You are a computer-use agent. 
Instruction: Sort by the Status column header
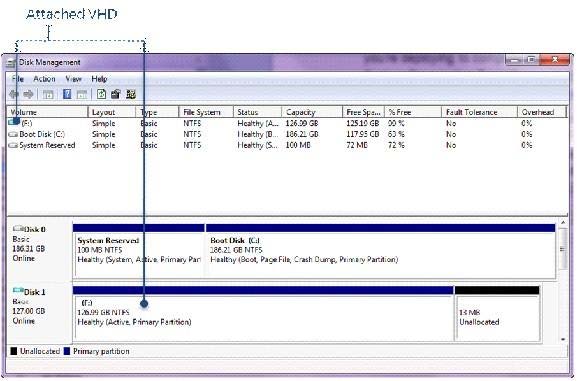[258, 112]
